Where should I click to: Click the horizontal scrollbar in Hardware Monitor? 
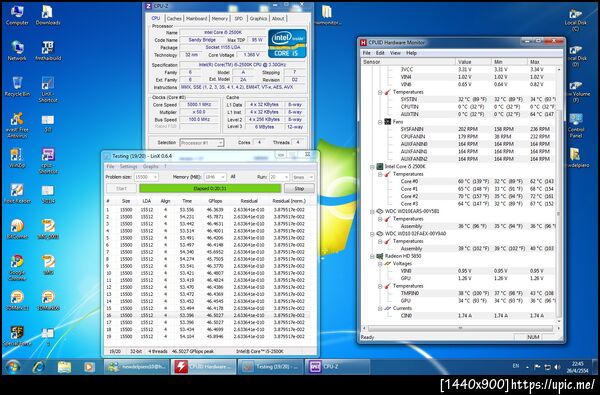(460, 328)
